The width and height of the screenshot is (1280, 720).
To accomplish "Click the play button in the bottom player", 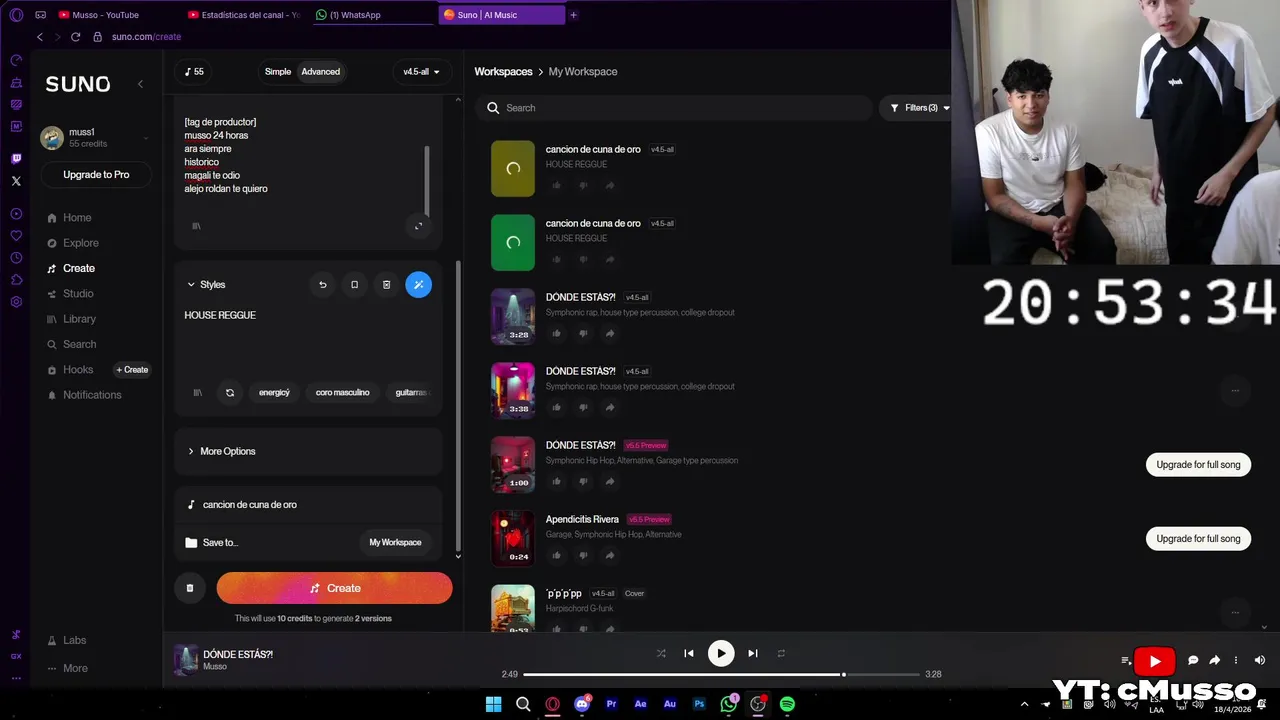I will pos(721,653).
